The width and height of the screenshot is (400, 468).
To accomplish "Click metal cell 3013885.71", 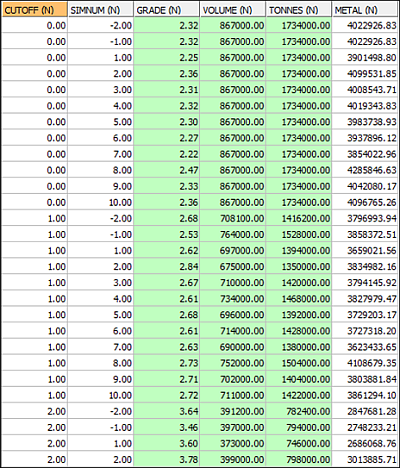I will pyautogui.click(x=366, y=460).
